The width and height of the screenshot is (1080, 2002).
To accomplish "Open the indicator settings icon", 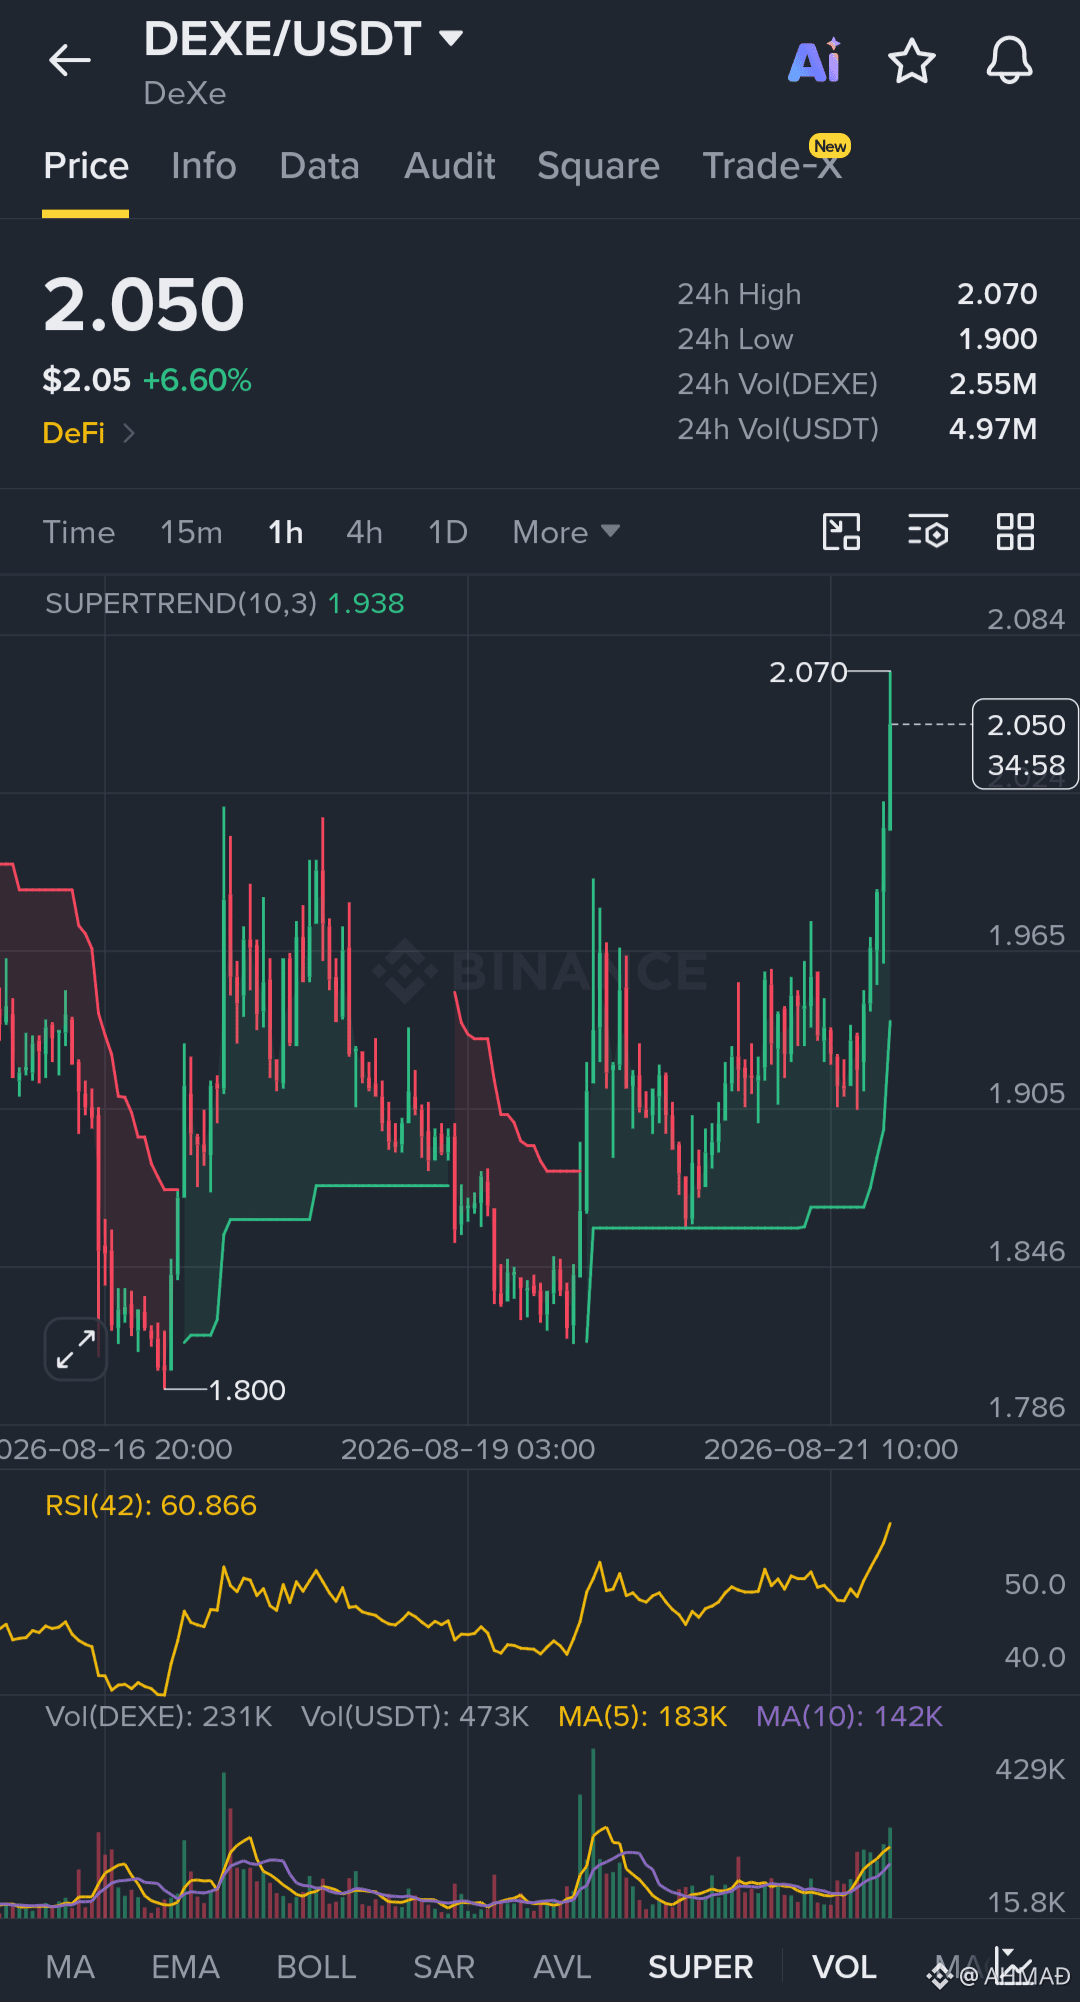I will click(928, 532).
